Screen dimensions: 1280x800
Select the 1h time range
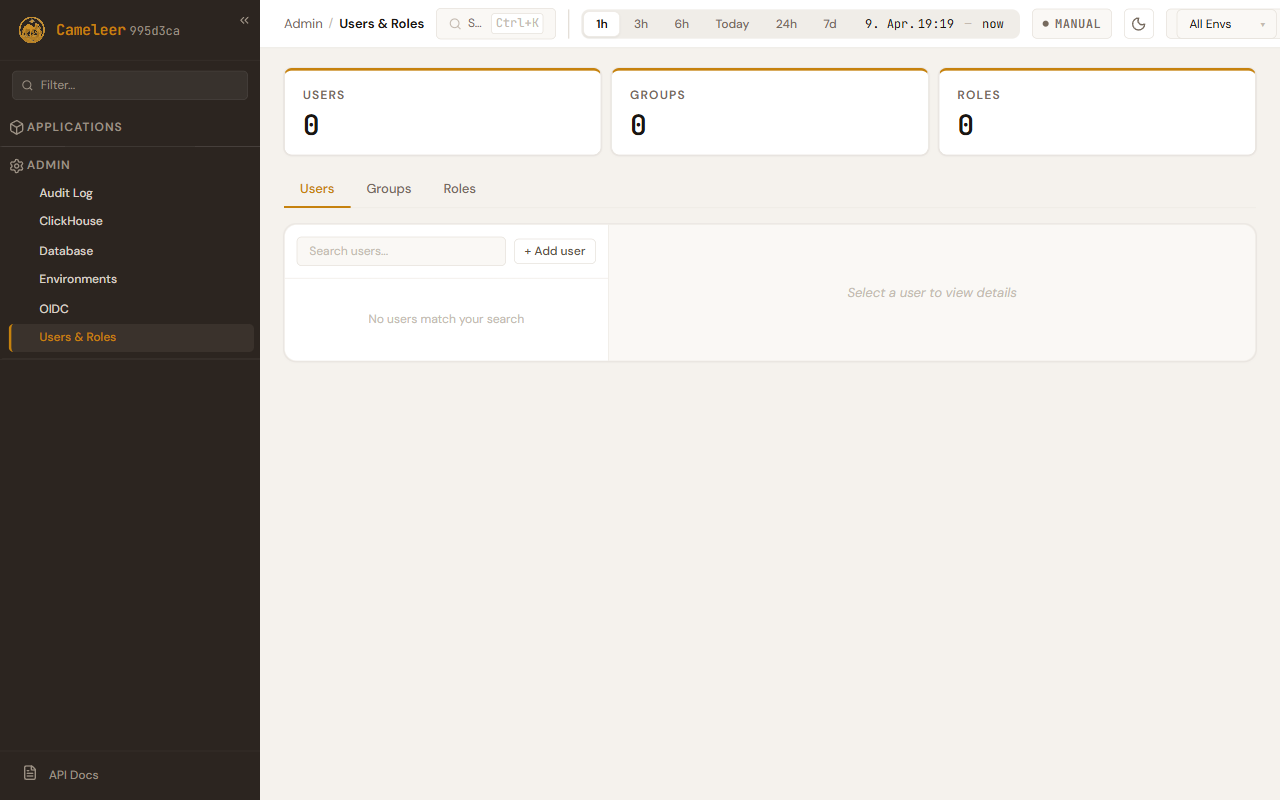point(602,24)
